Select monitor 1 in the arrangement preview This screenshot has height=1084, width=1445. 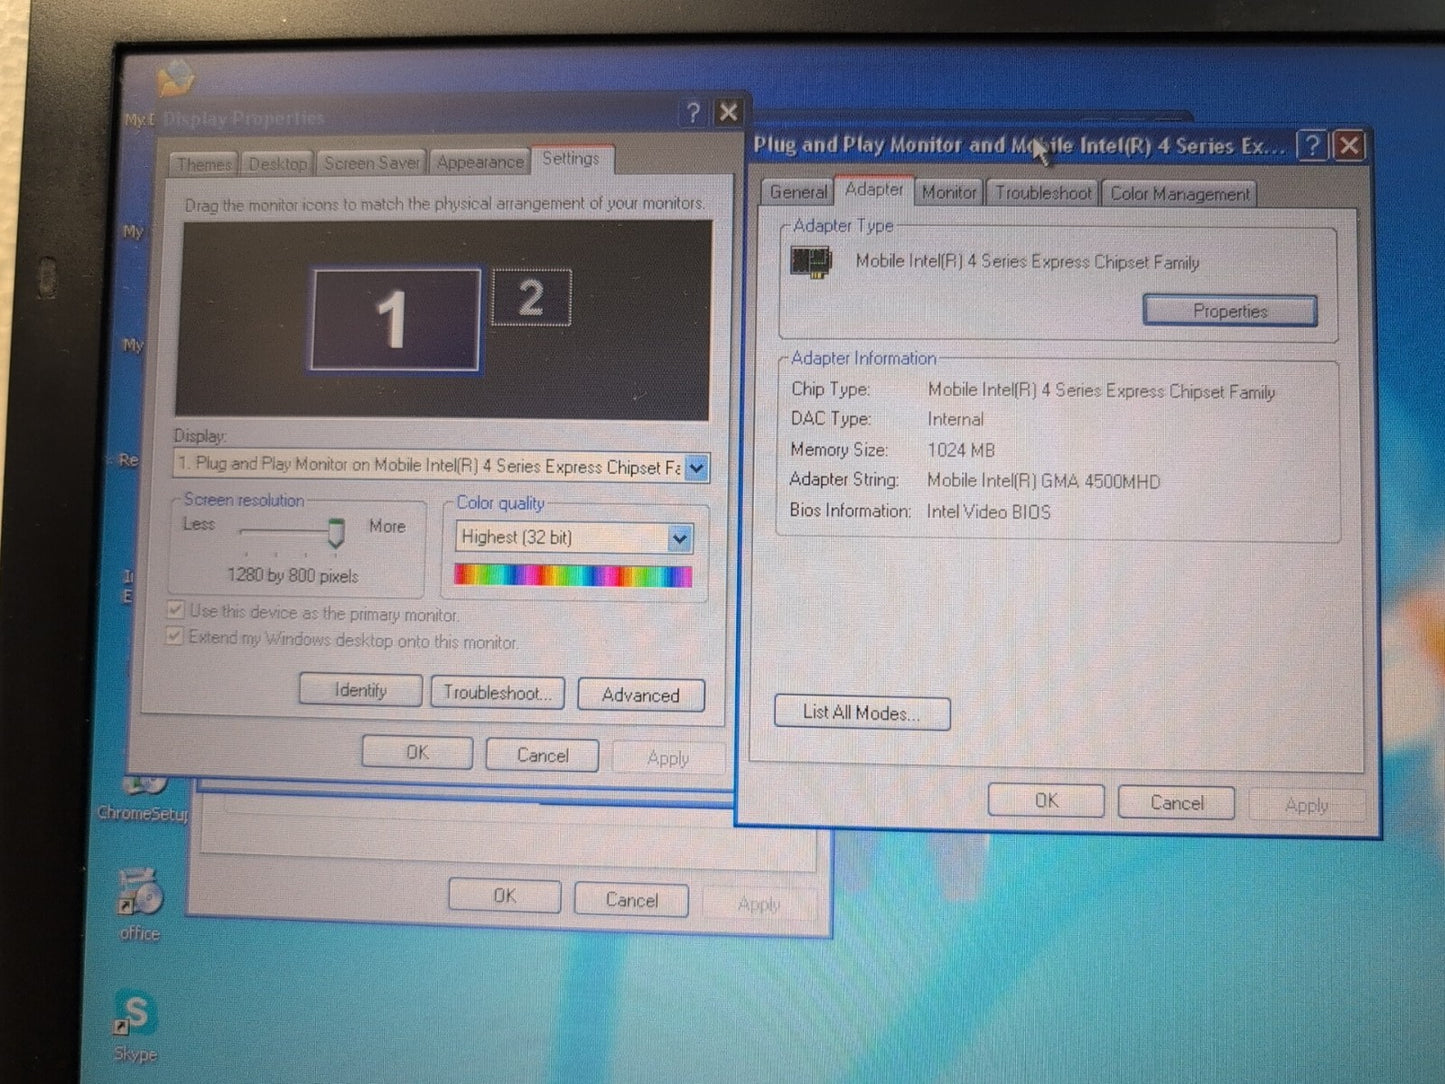[x=395, y=319]
